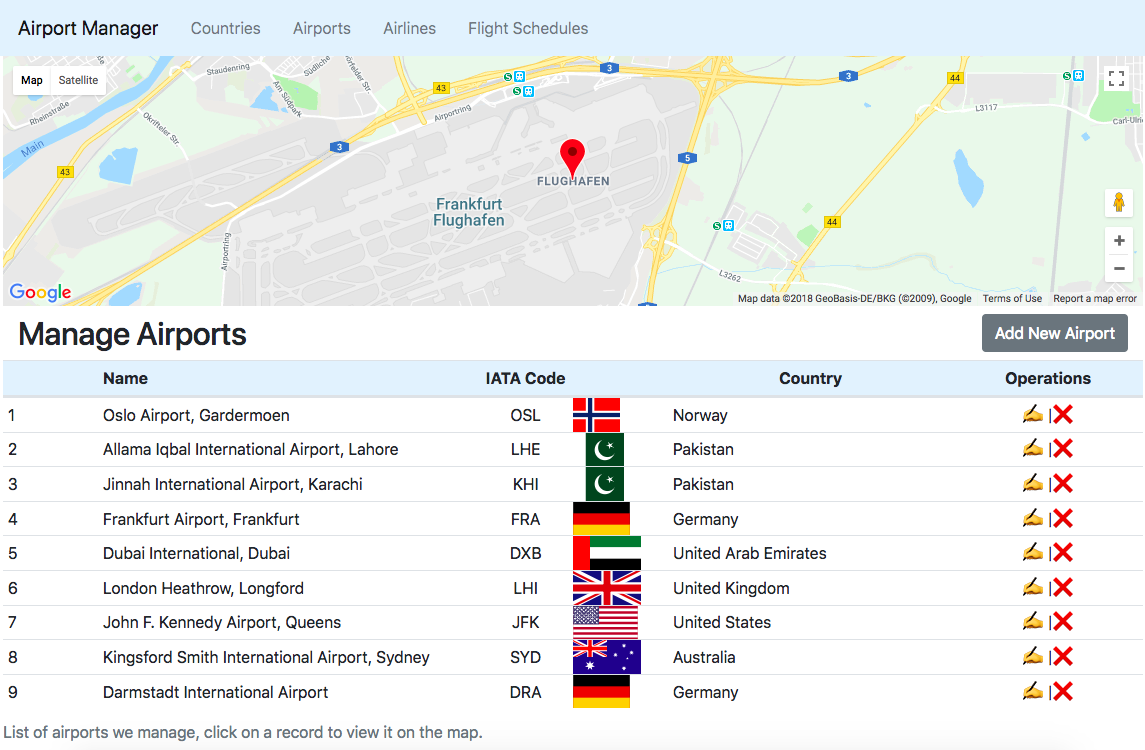1145x750 pixels.
Task: Click the United States flag image
Action: [605, 622]
